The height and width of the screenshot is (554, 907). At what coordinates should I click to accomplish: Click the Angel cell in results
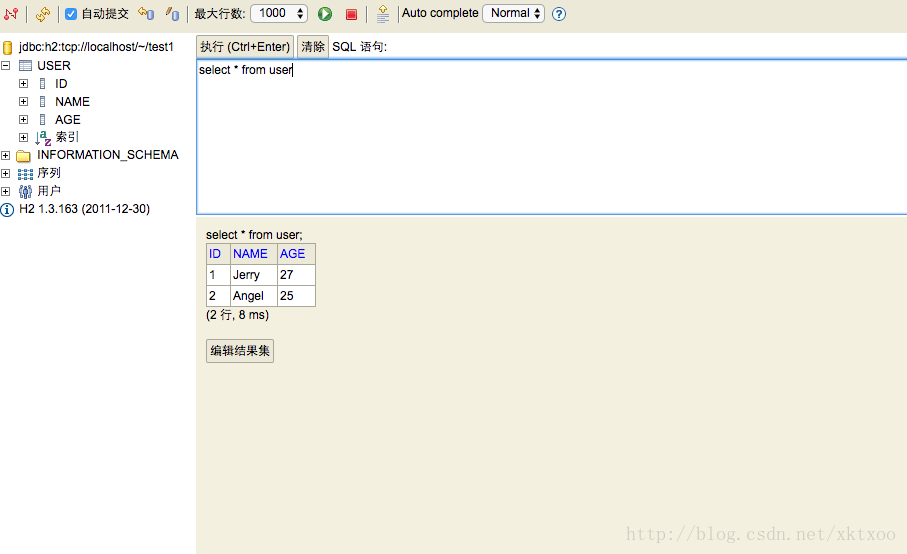pos(253,296)
